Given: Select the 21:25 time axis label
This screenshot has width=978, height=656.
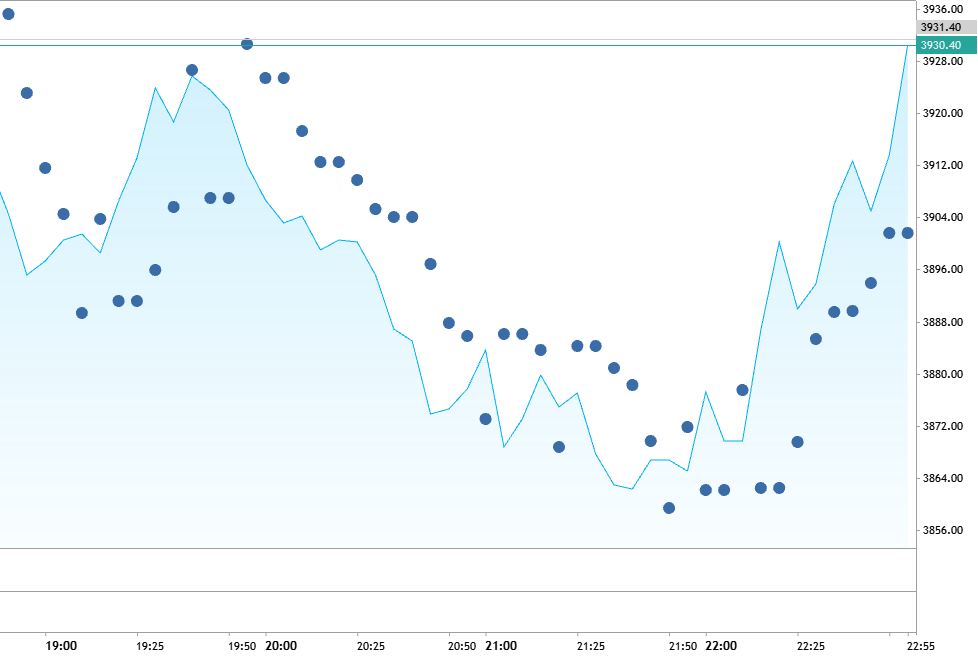Looking at the screenshot, I should (x=591, y=646).
